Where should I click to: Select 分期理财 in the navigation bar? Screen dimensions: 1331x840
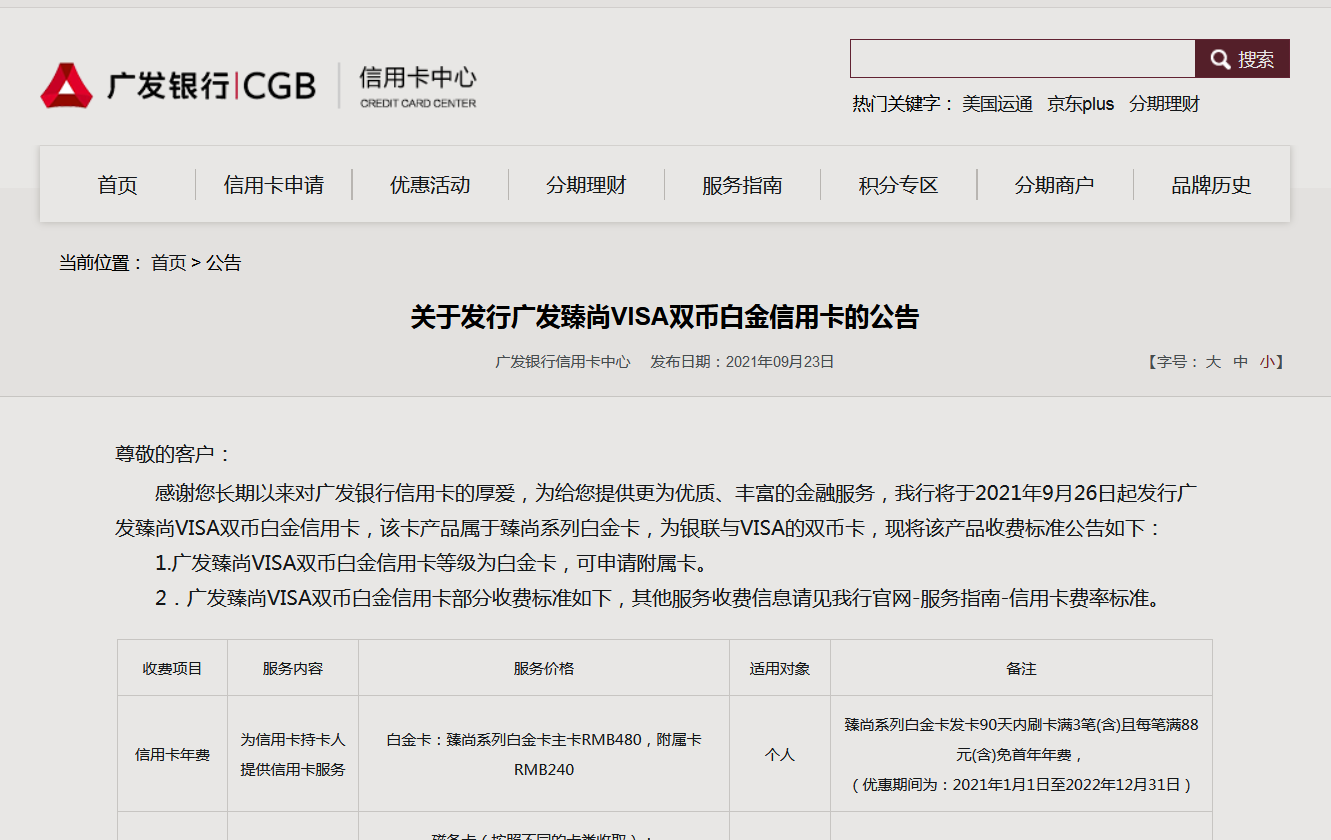[586, 185]
